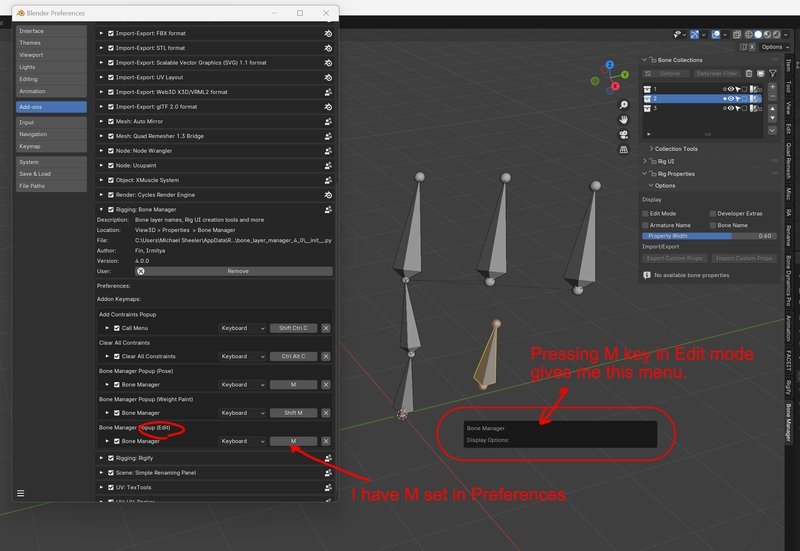Remove the Call Menu keymap with X
Screen dimensions: 800x551
point(326,328)
